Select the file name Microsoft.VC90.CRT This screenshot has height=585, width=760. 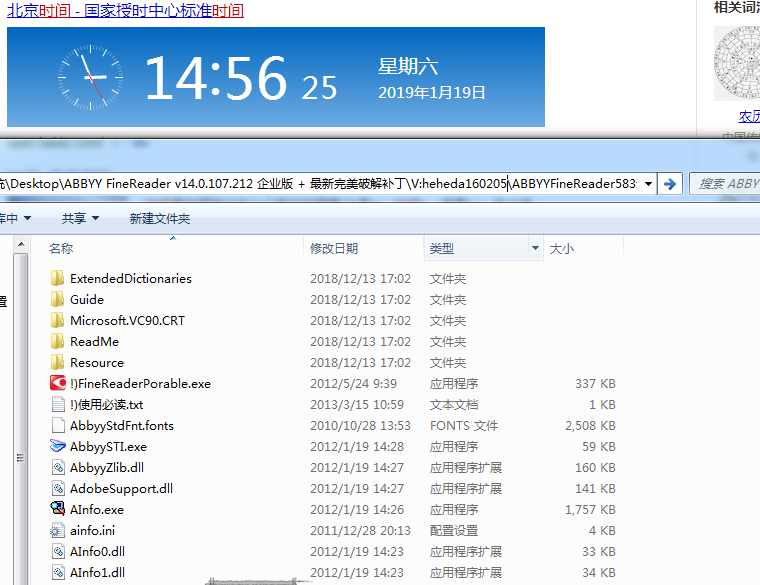click(127, 320)
